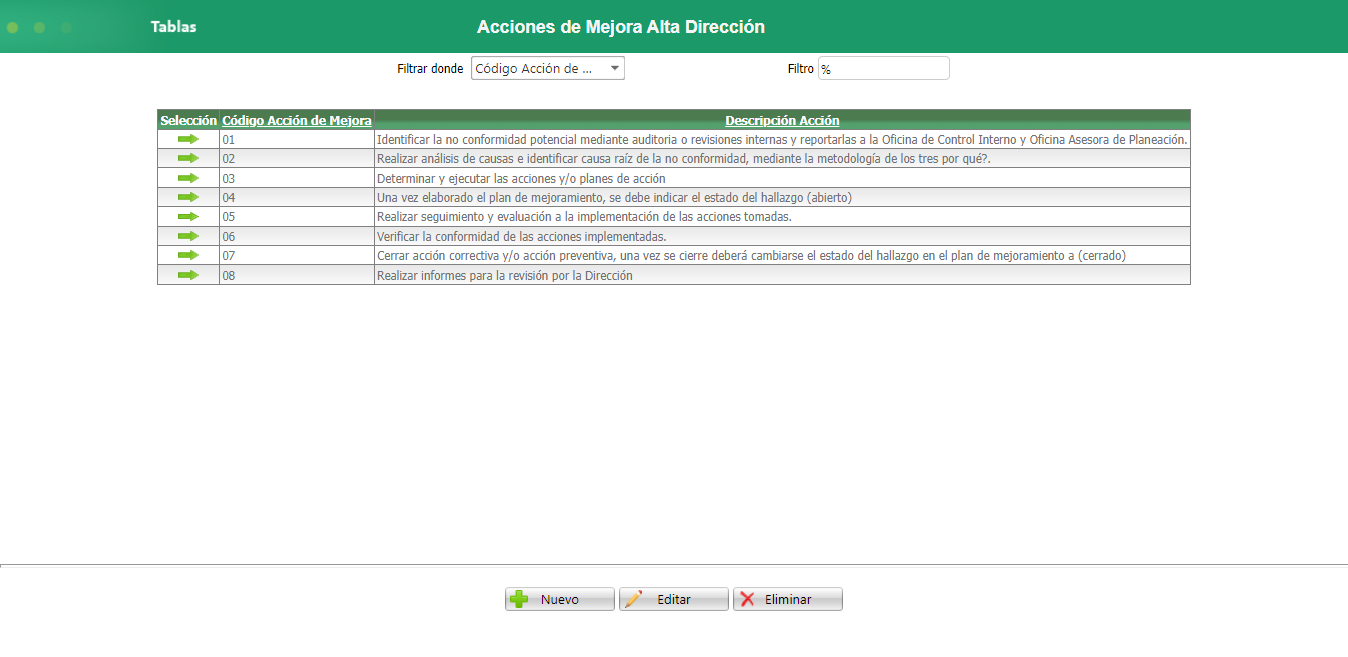Select record 01 using its green arrow

(x=187, y=140)
